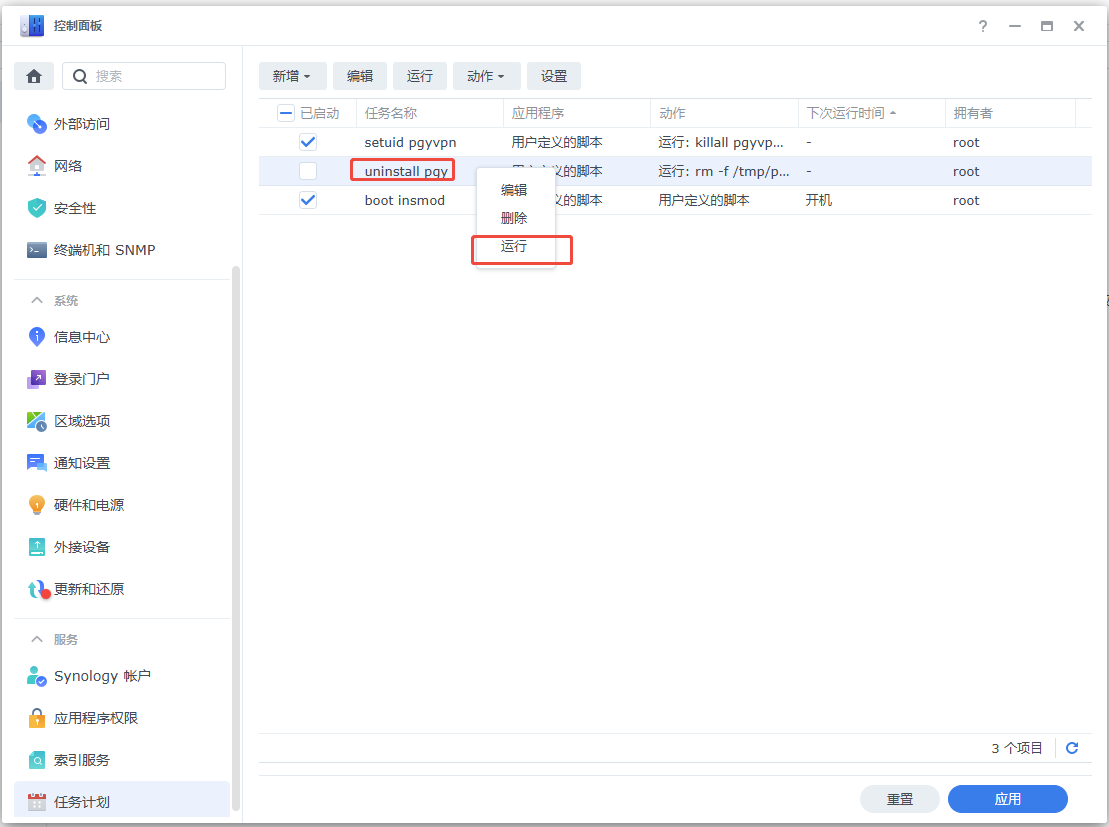Open 安全性 shield icon
Viewport: 1109px width, 827px height.
click(37, 208)
